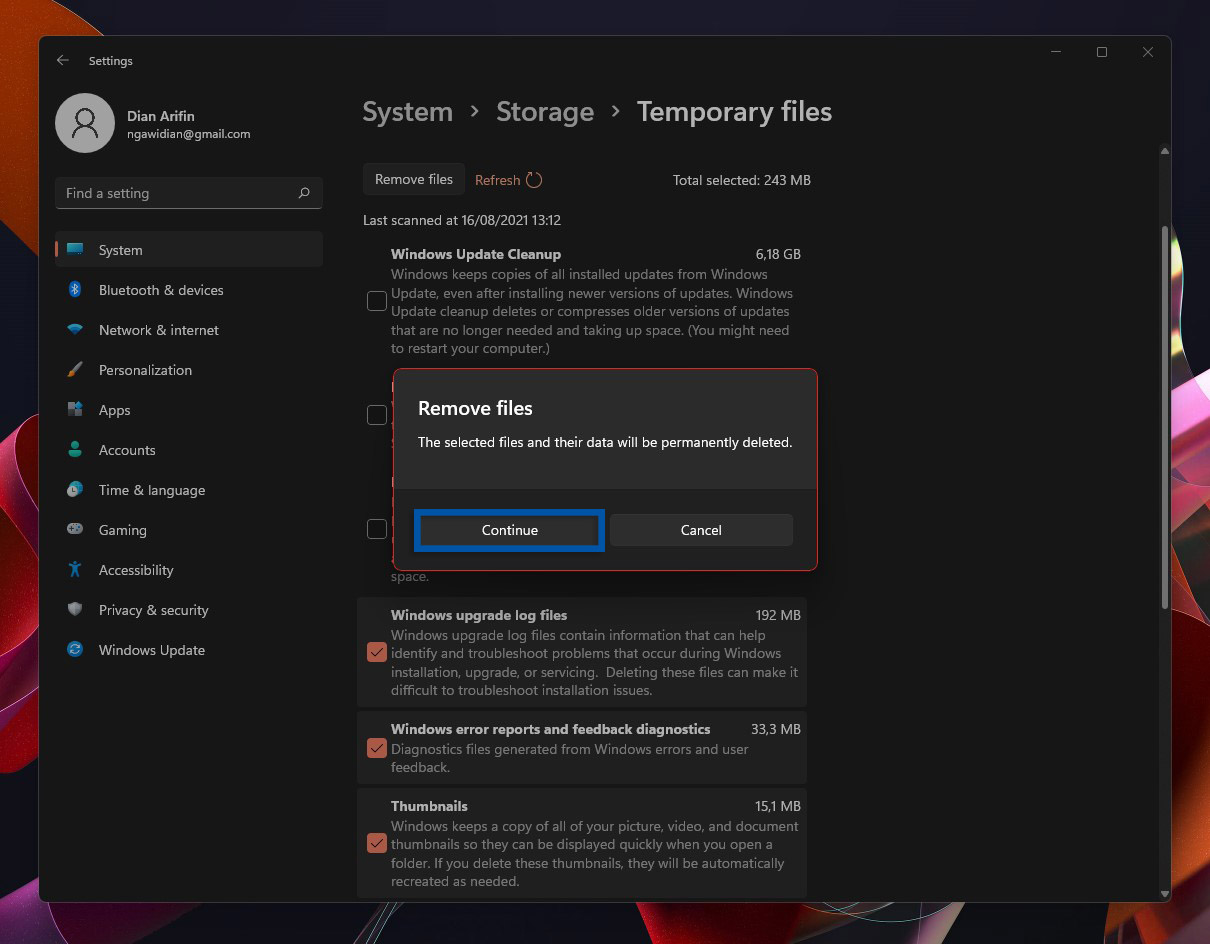This screenshot has width=1210, height=944.
Task: Click the Accessibility person icon
Action: pyautogui.click(x=75, y=570)
